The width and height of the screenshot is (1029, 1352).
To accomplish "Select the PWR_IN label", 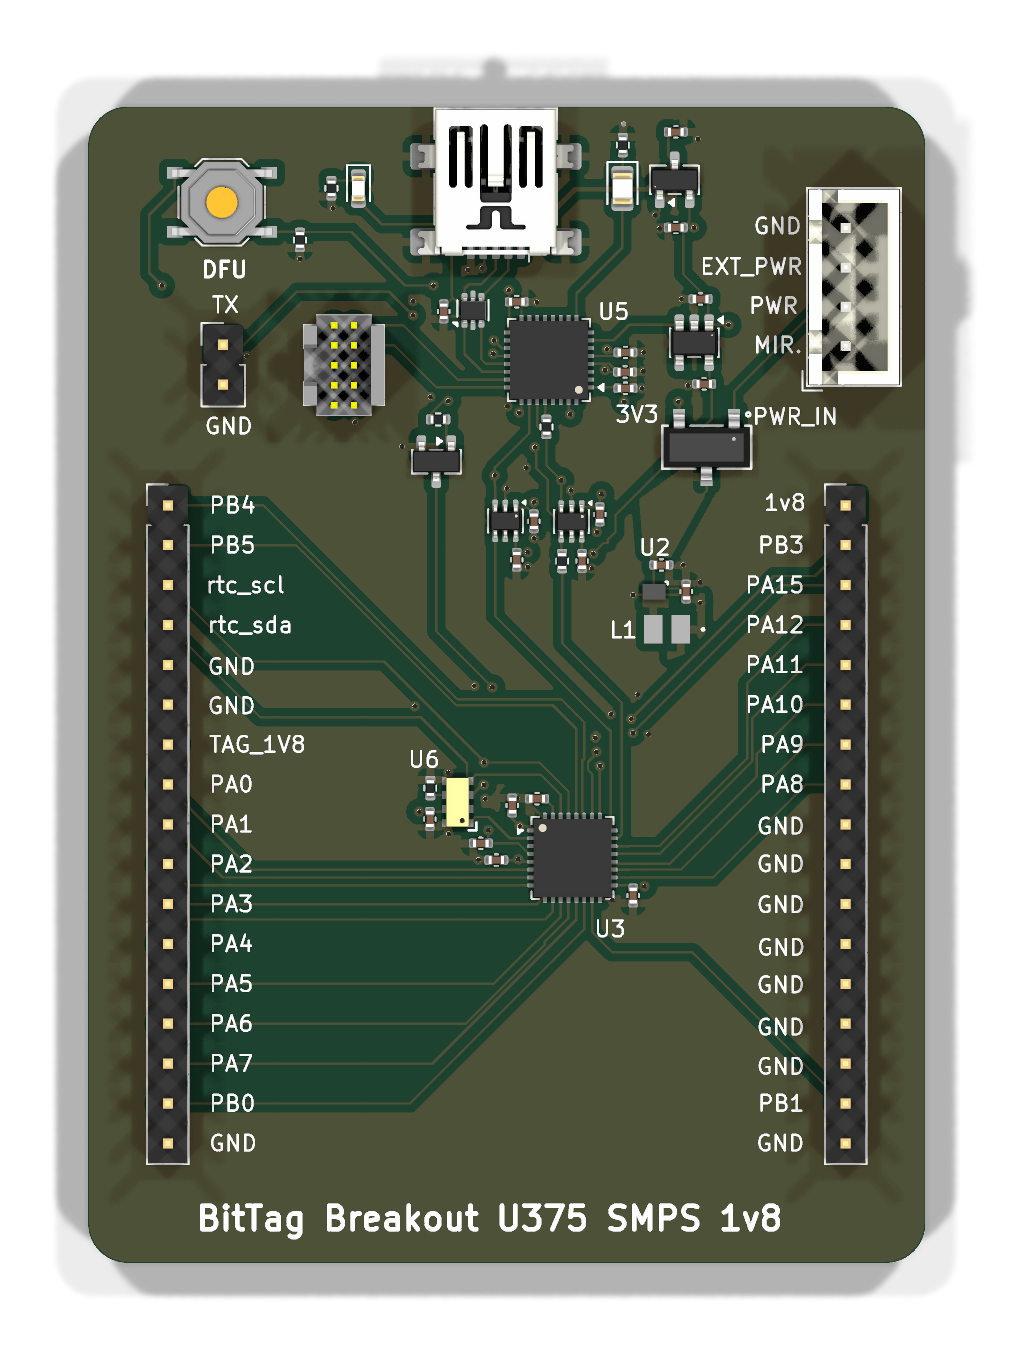I will [x=795, y=417].
